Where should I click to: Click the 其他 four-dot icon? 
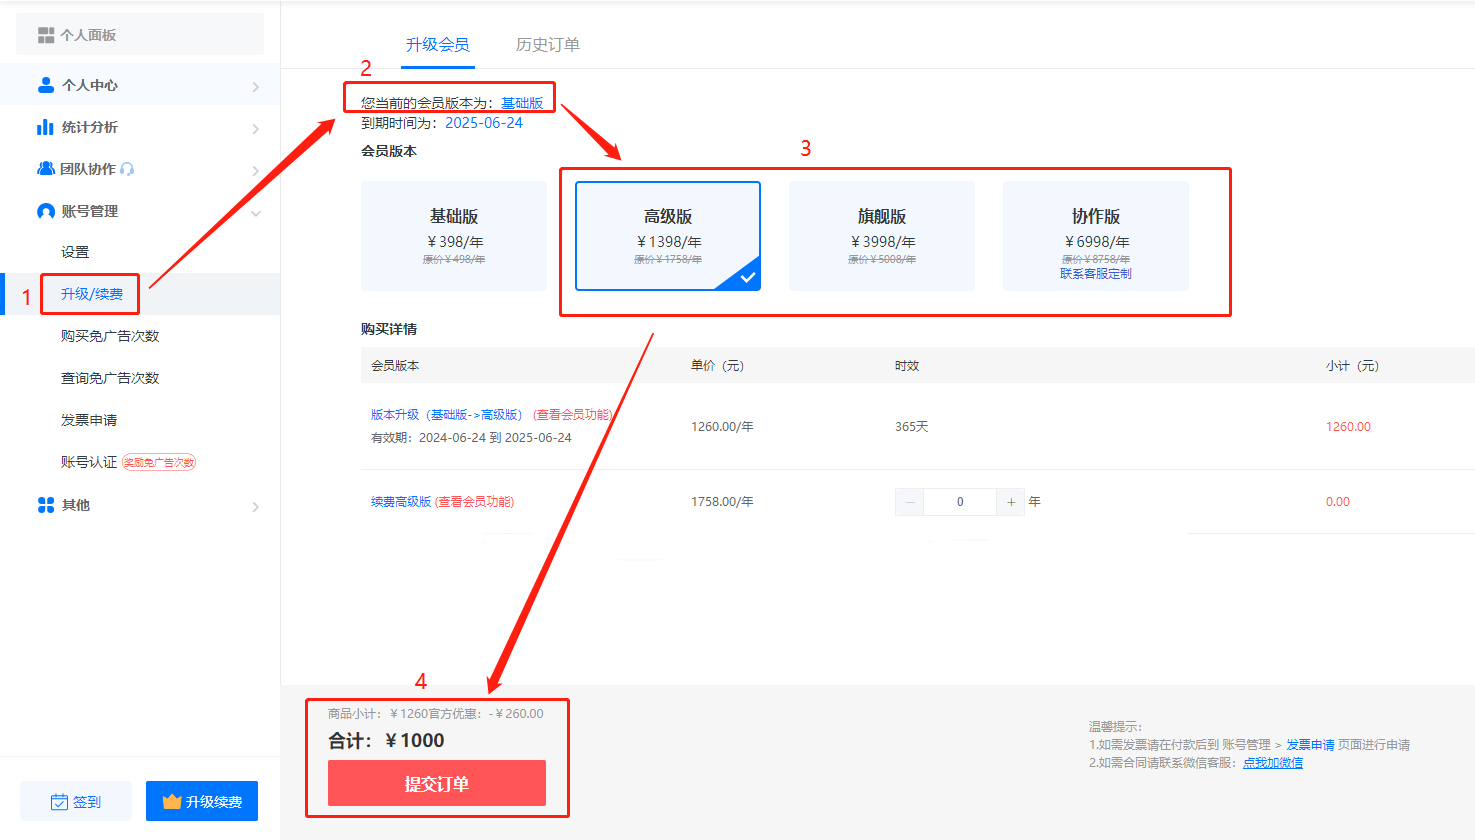click(45, 505)
